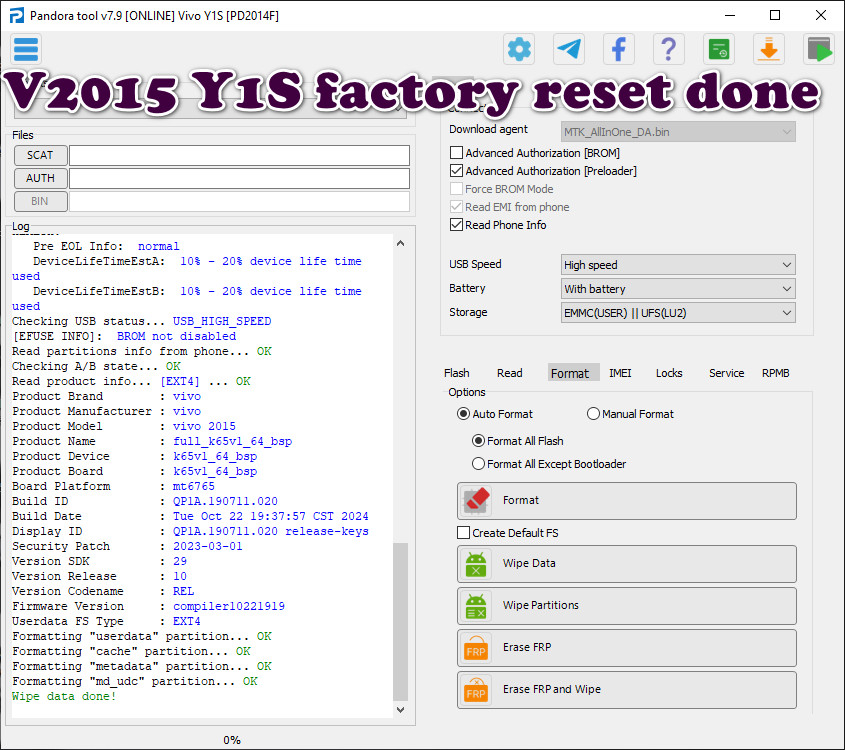This screenshot has height=750, width=845.
Task: Open the Storage dropdown
Action: click(678, 313)
